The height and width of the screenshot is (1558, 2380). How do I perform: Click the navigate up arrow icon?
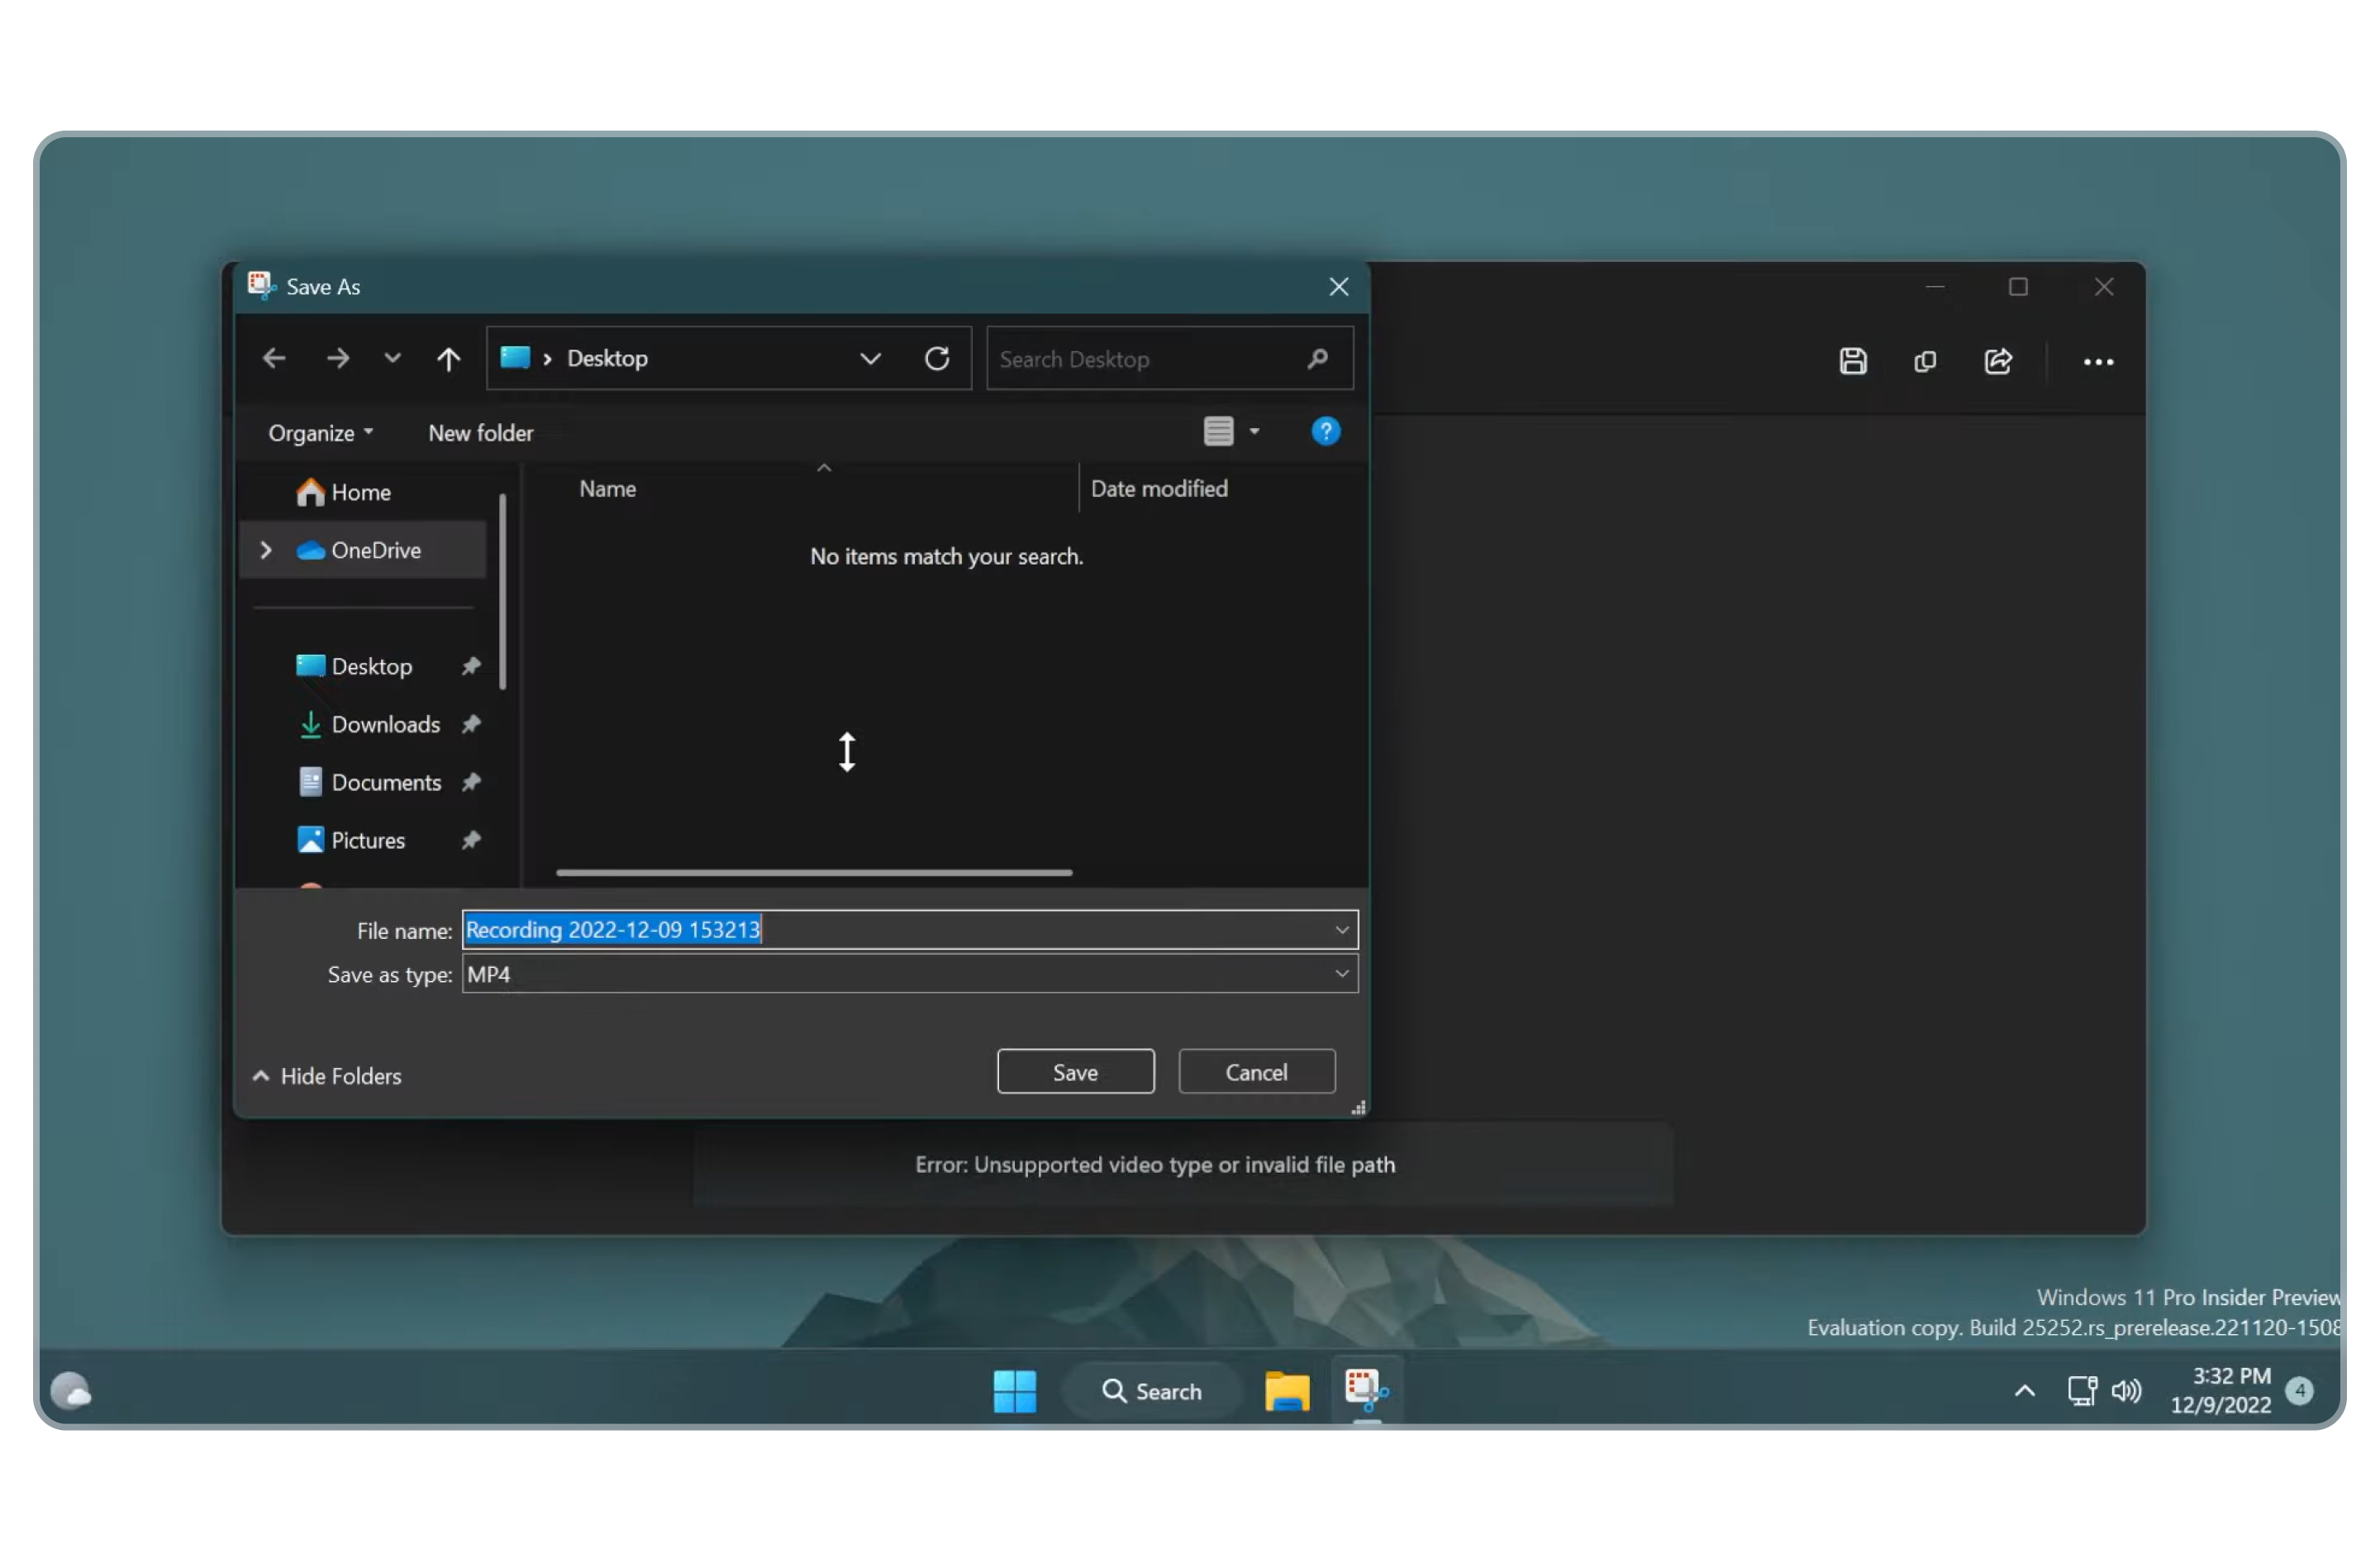point(447,358)
